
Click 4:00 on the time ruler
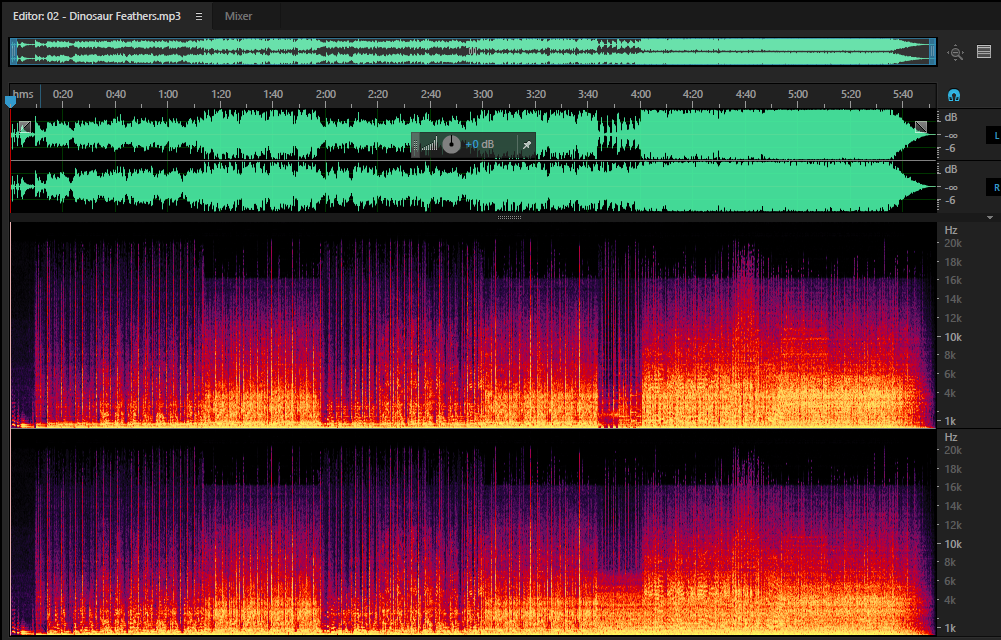pos(640,94)
